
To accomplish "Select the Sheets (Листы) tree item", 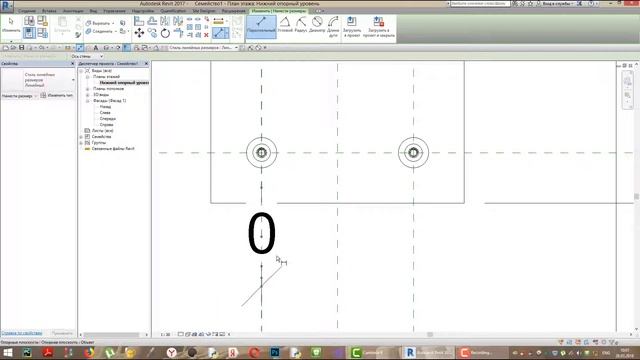I will pyautogui.click(x=102, y=131).
